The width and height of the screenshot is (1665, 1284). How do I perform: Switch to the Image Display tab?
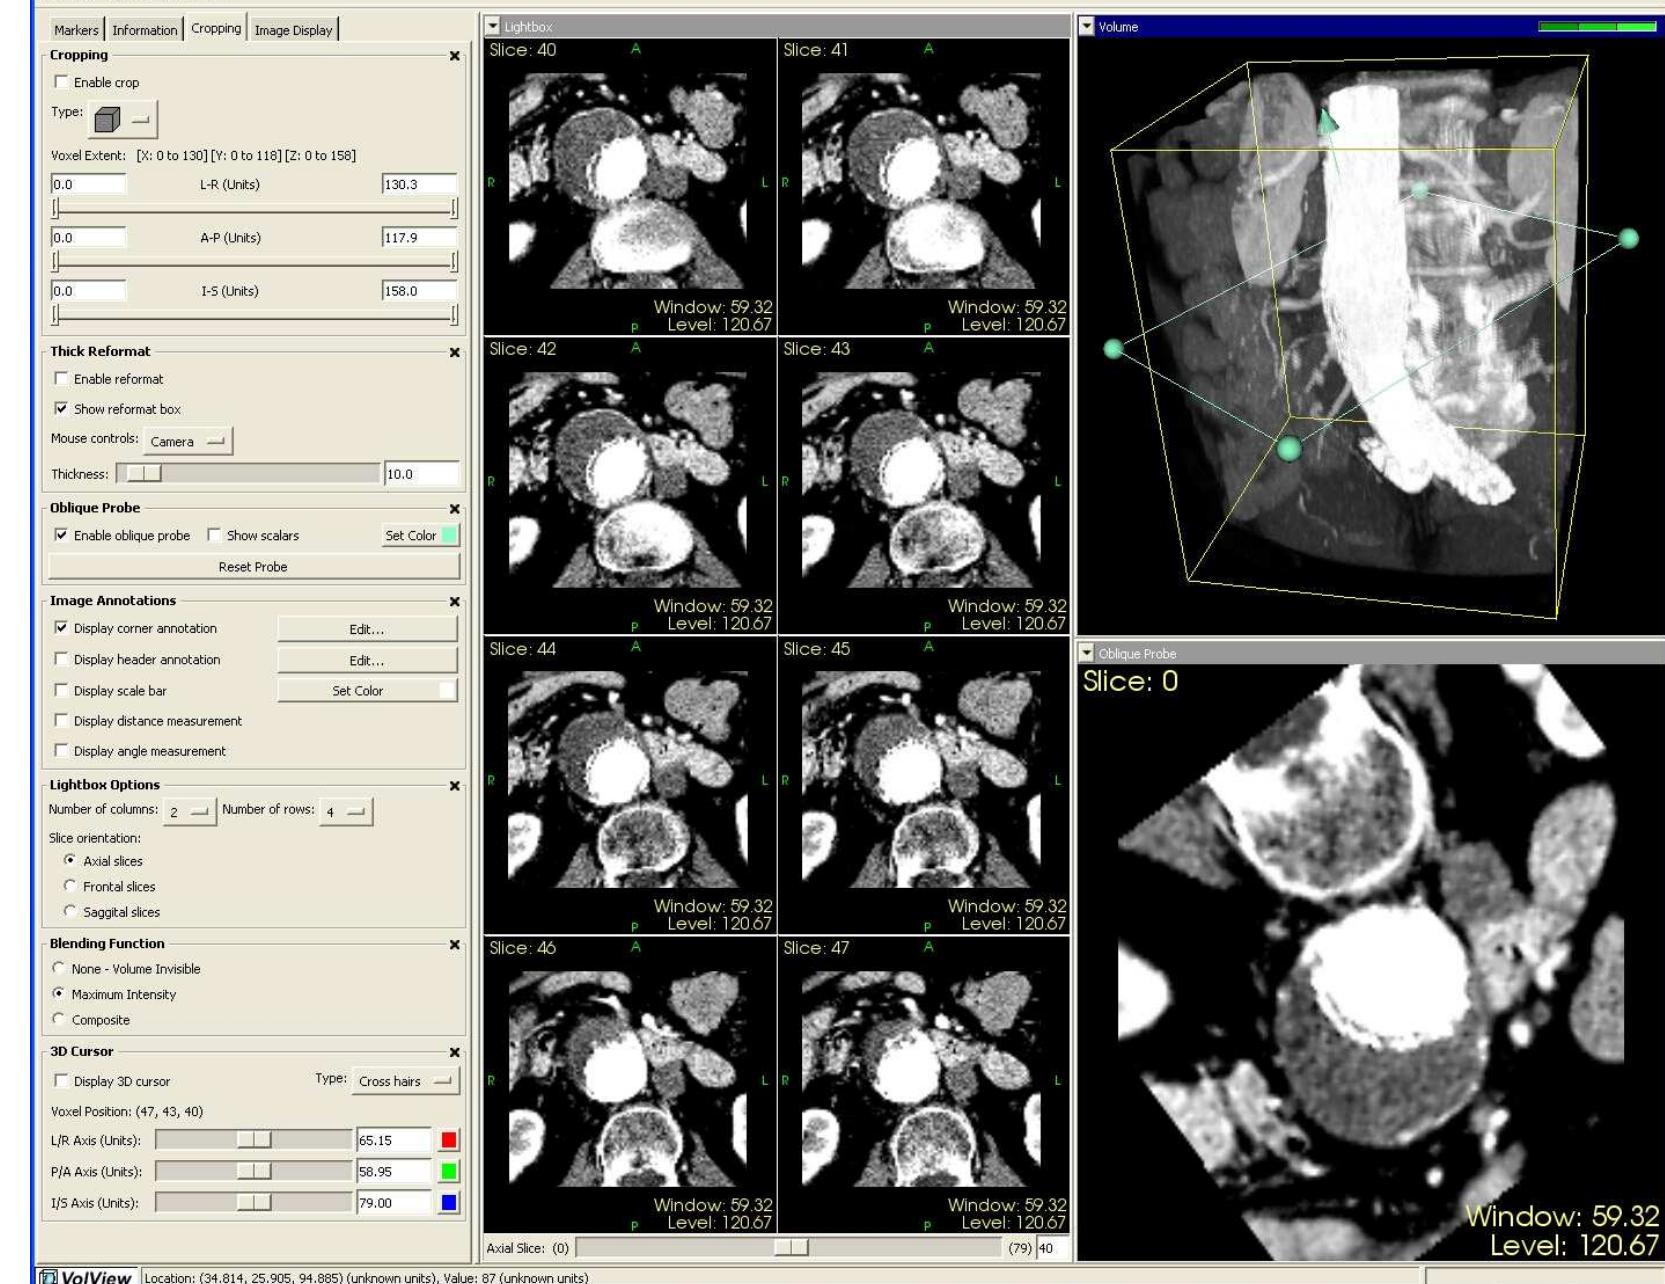tap(293, 30)
